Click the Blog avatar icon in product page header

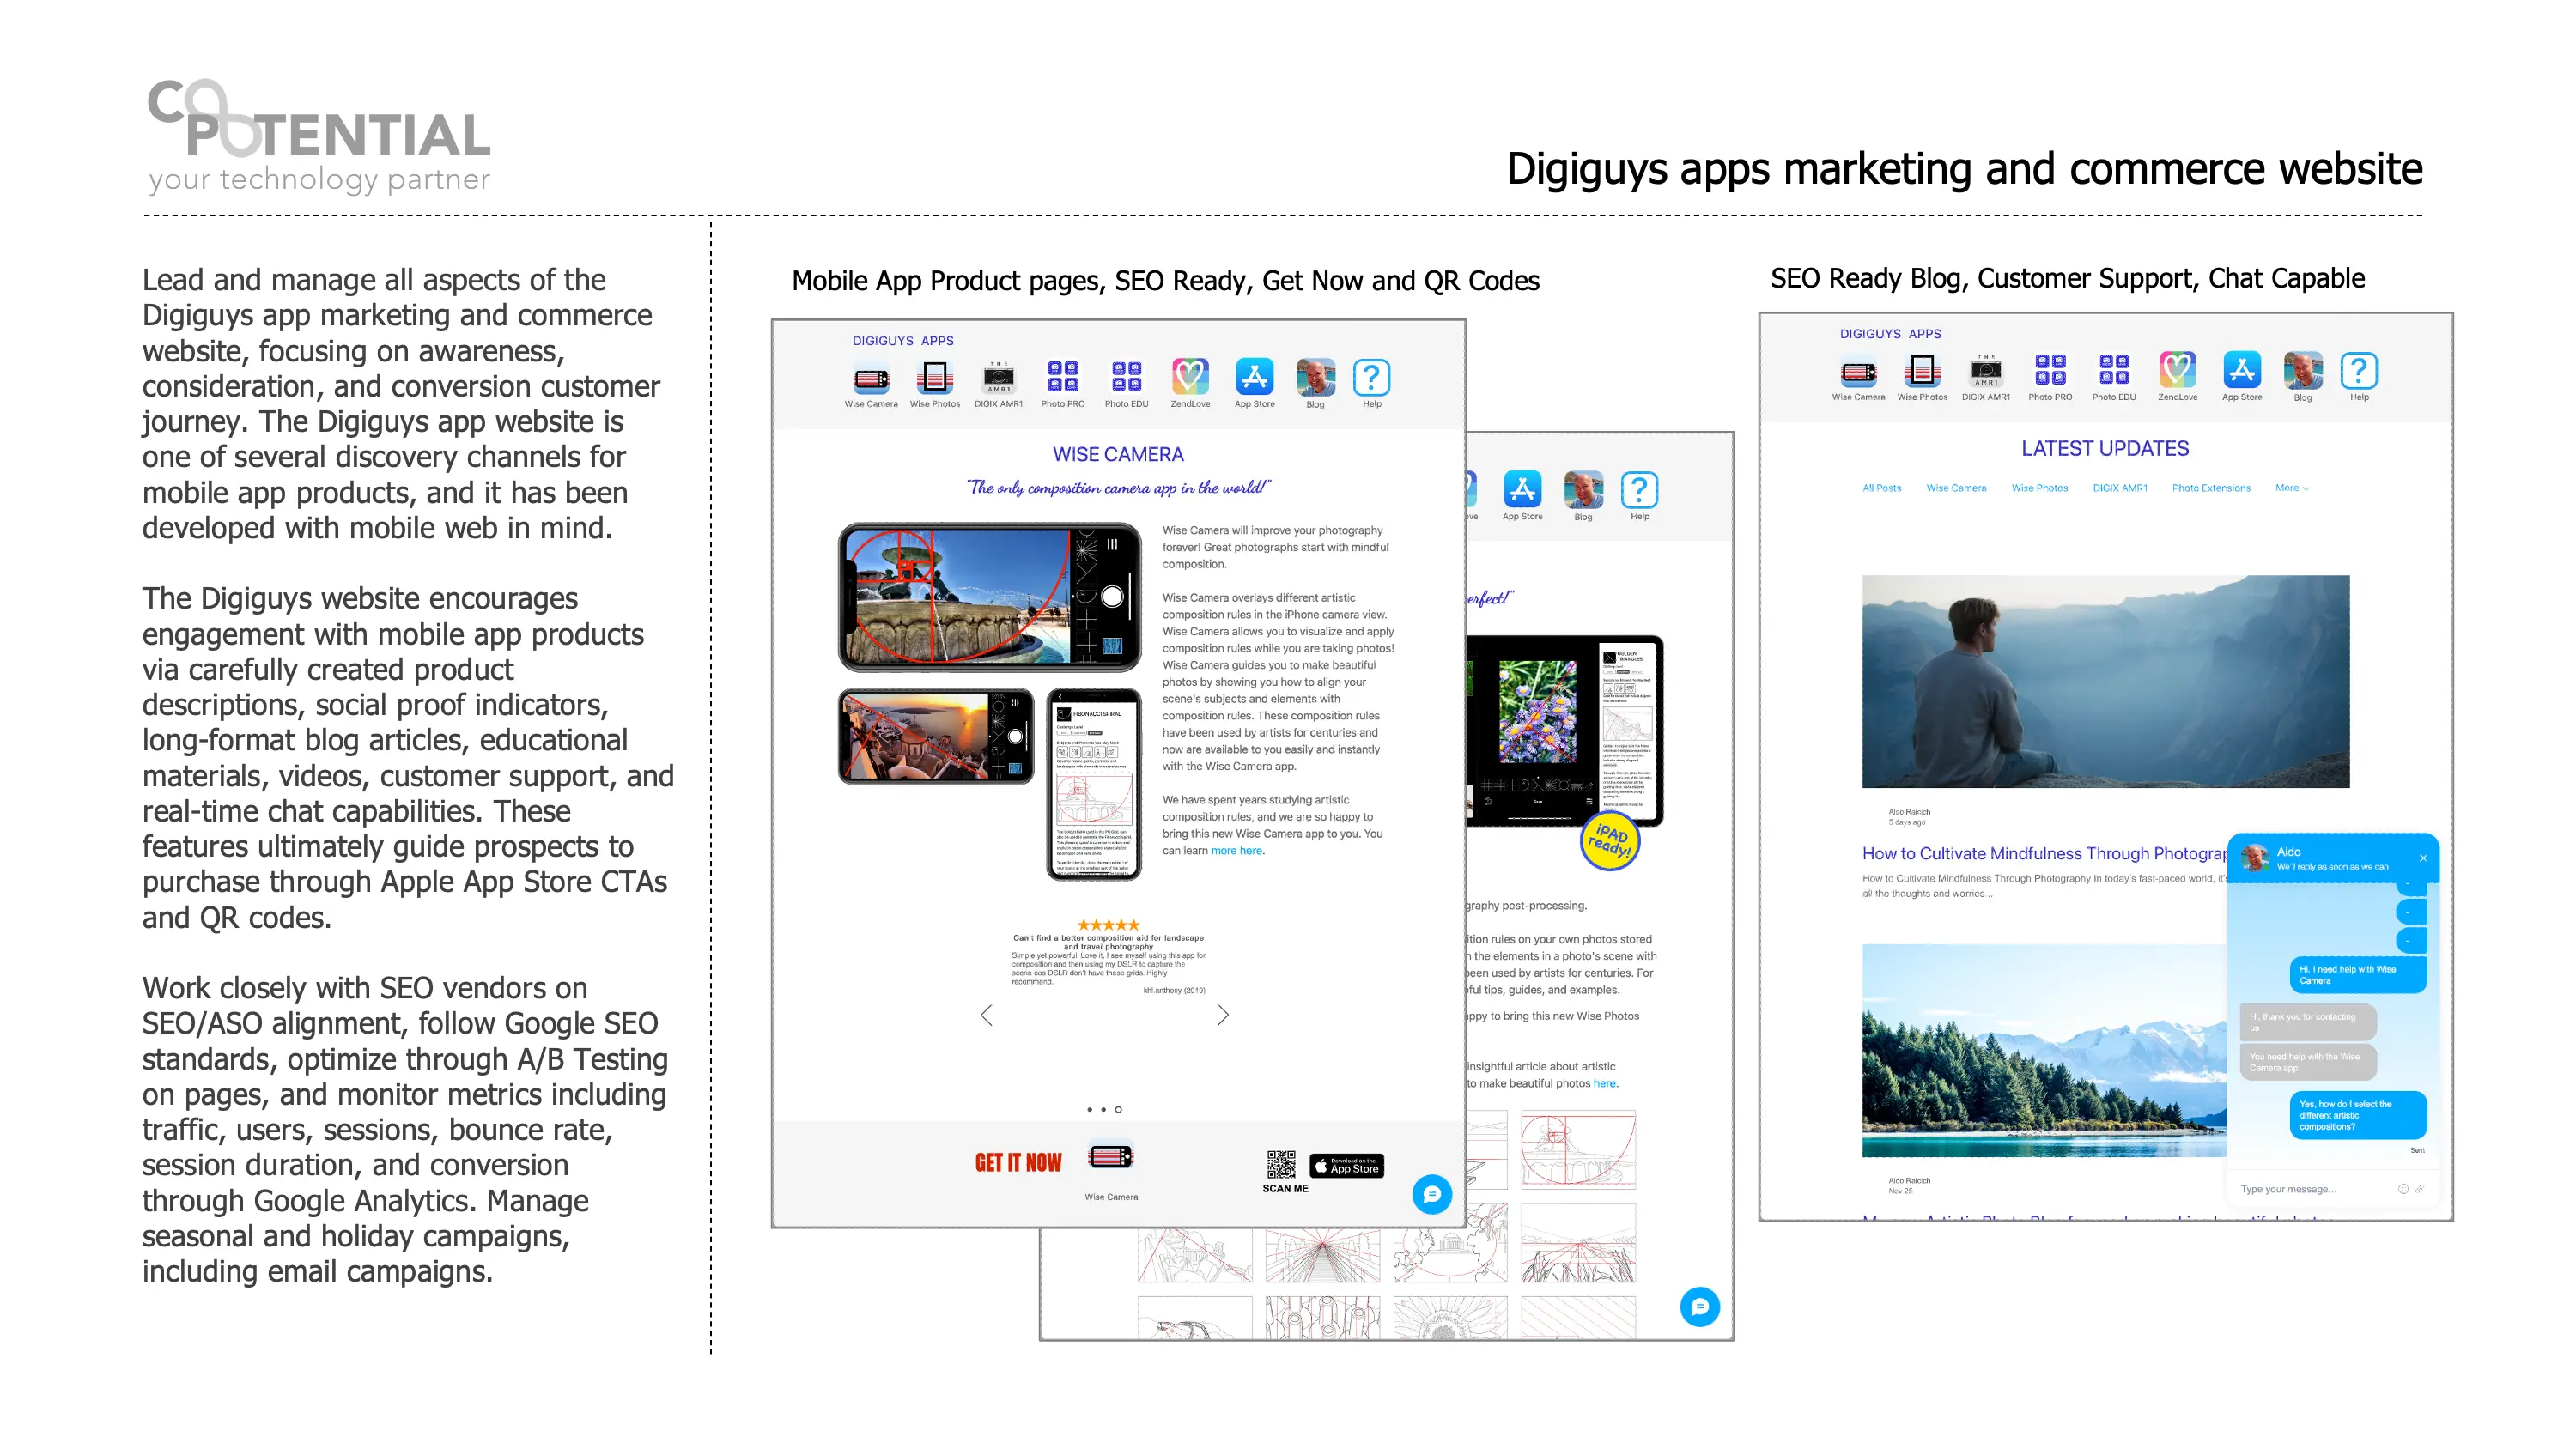(x=1315, y=378)
